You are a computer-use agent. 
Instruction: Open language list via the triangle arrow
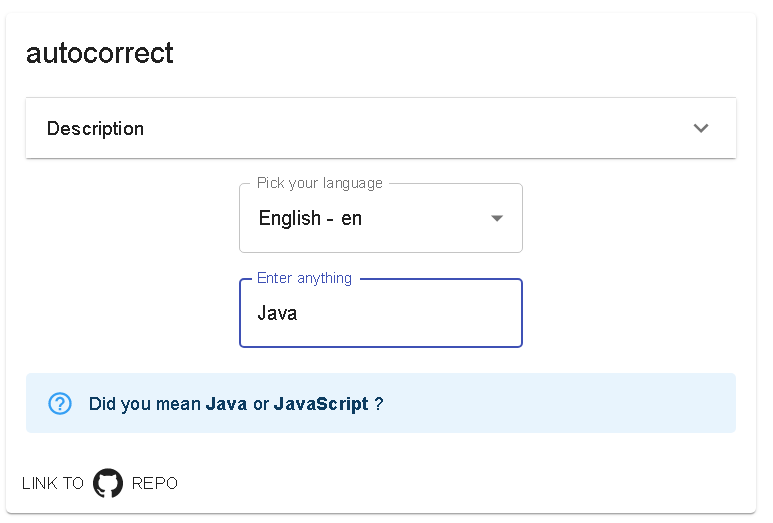[496, 218]
